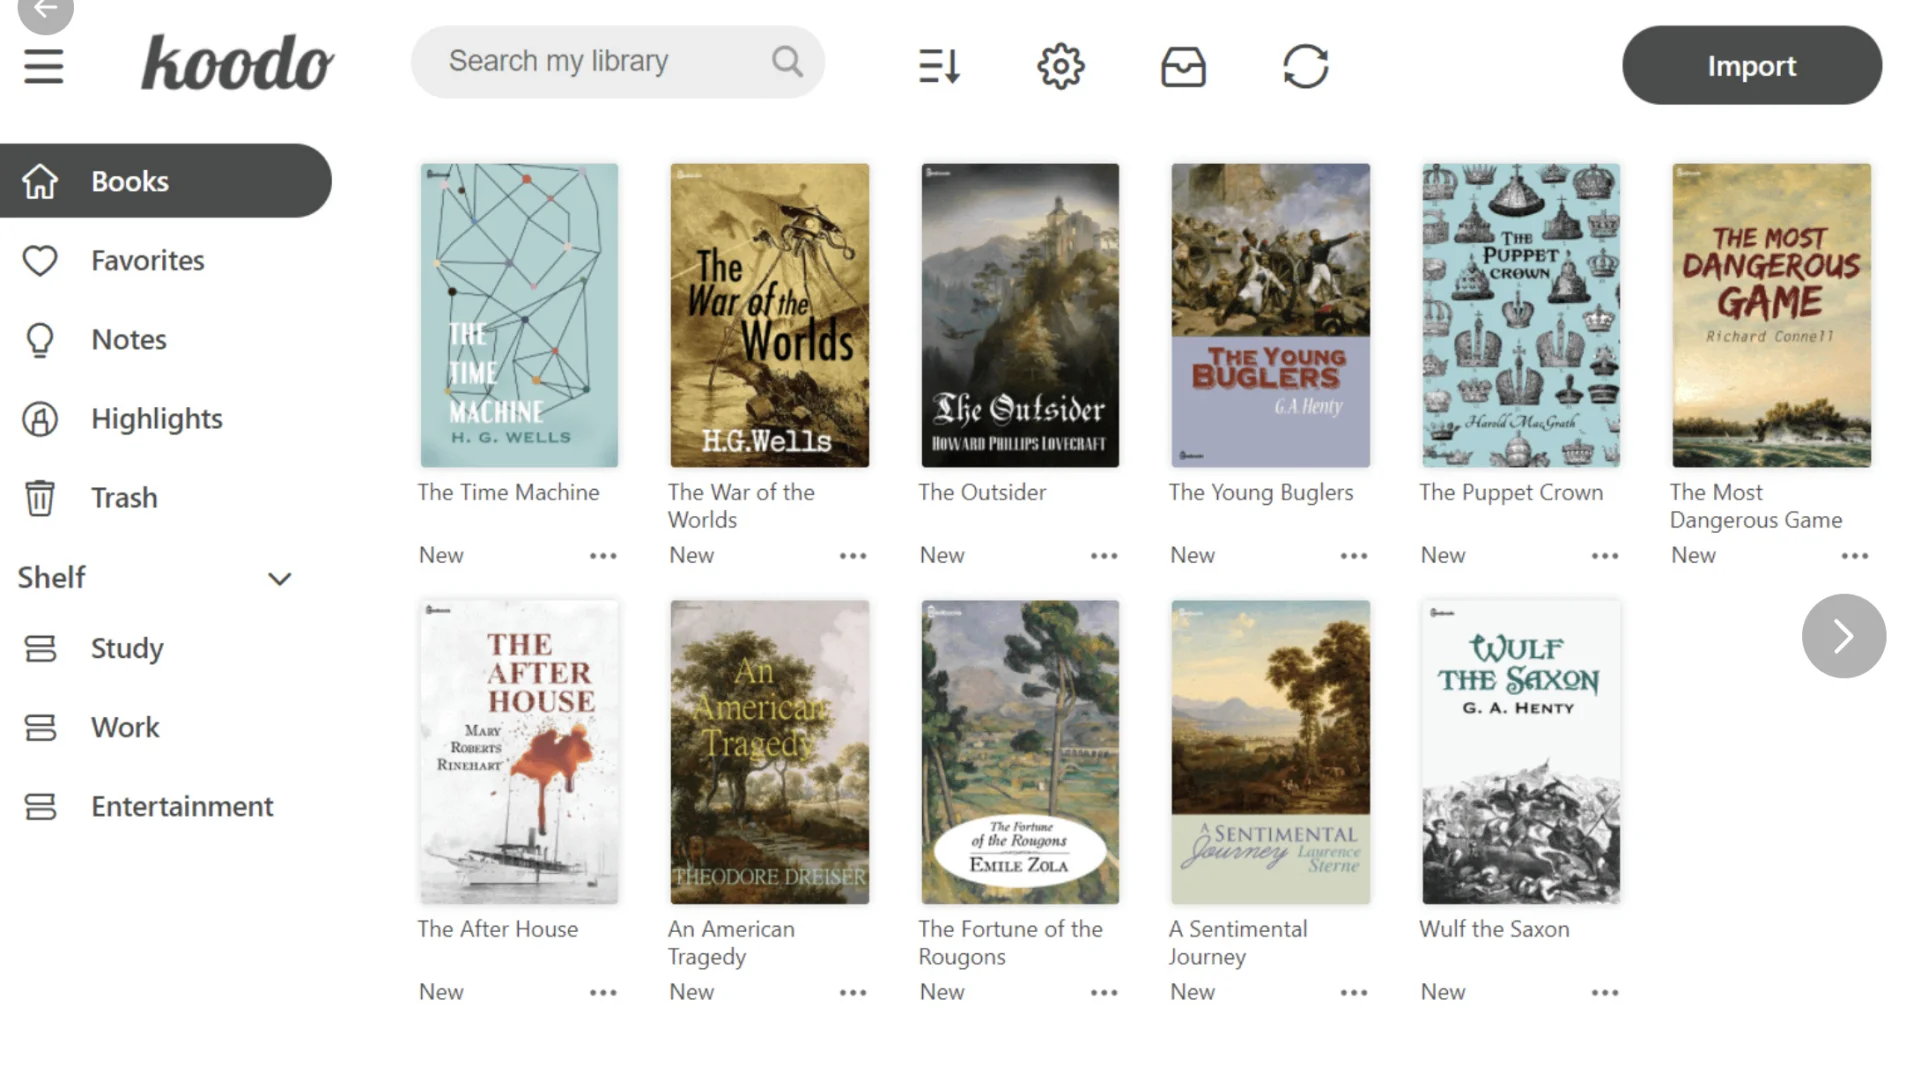Click the Study shelf icon
The image size is (1906, 1080).
click(x=40, y=649)
